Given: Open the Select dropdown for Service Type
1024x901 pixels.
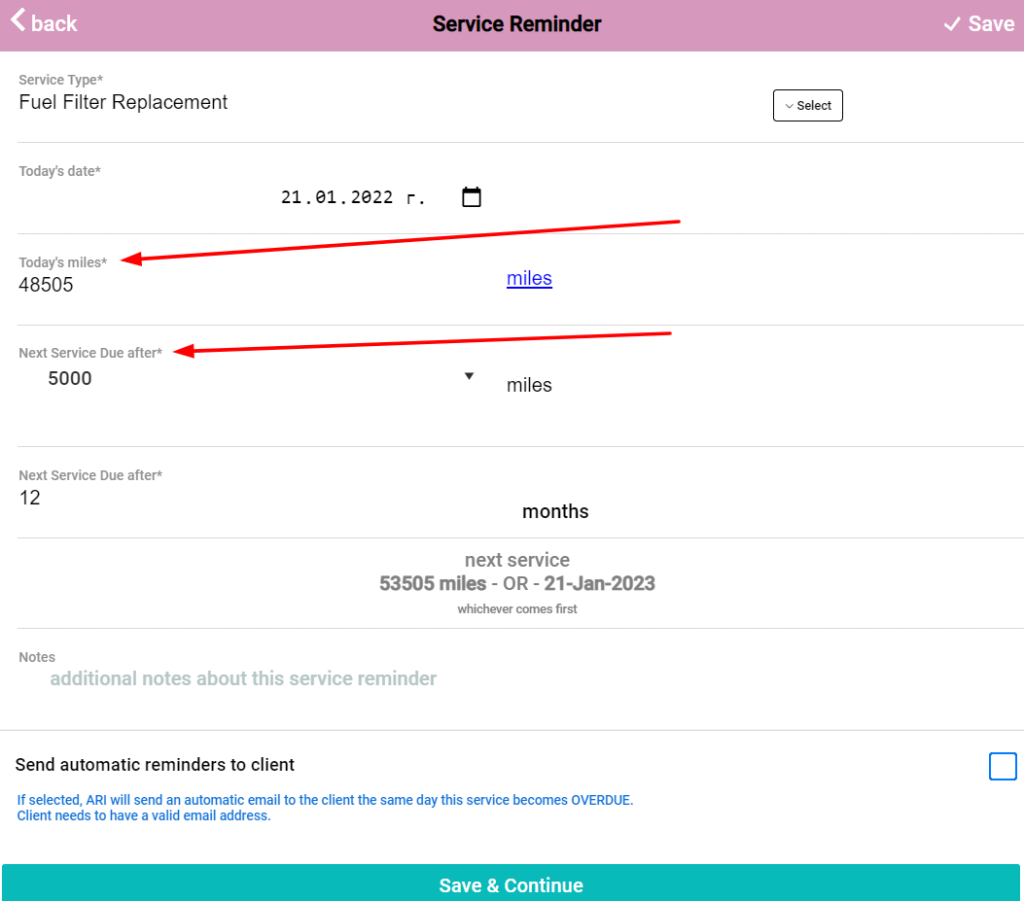Looking at the screenshot, I should [808, 105].
